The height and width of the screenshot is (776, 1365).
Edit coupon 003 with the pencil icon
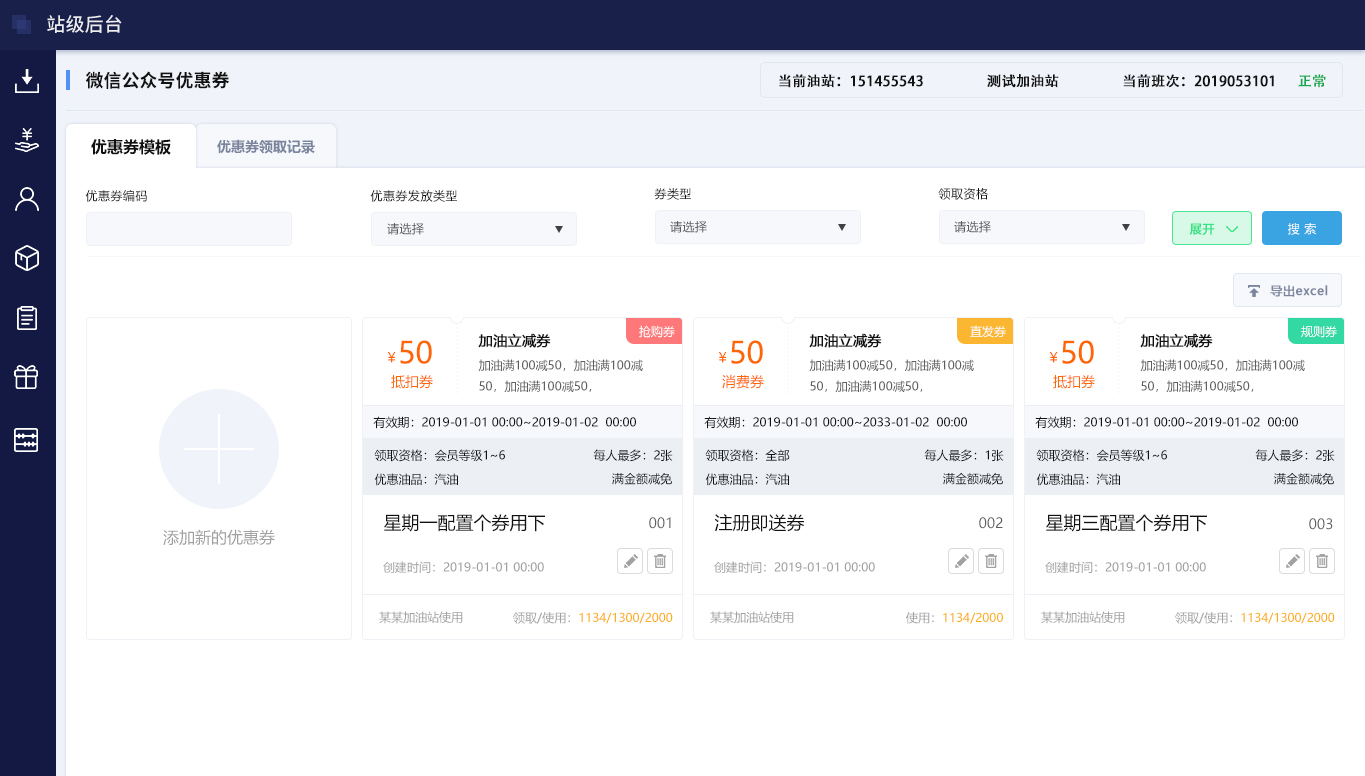1292,561
